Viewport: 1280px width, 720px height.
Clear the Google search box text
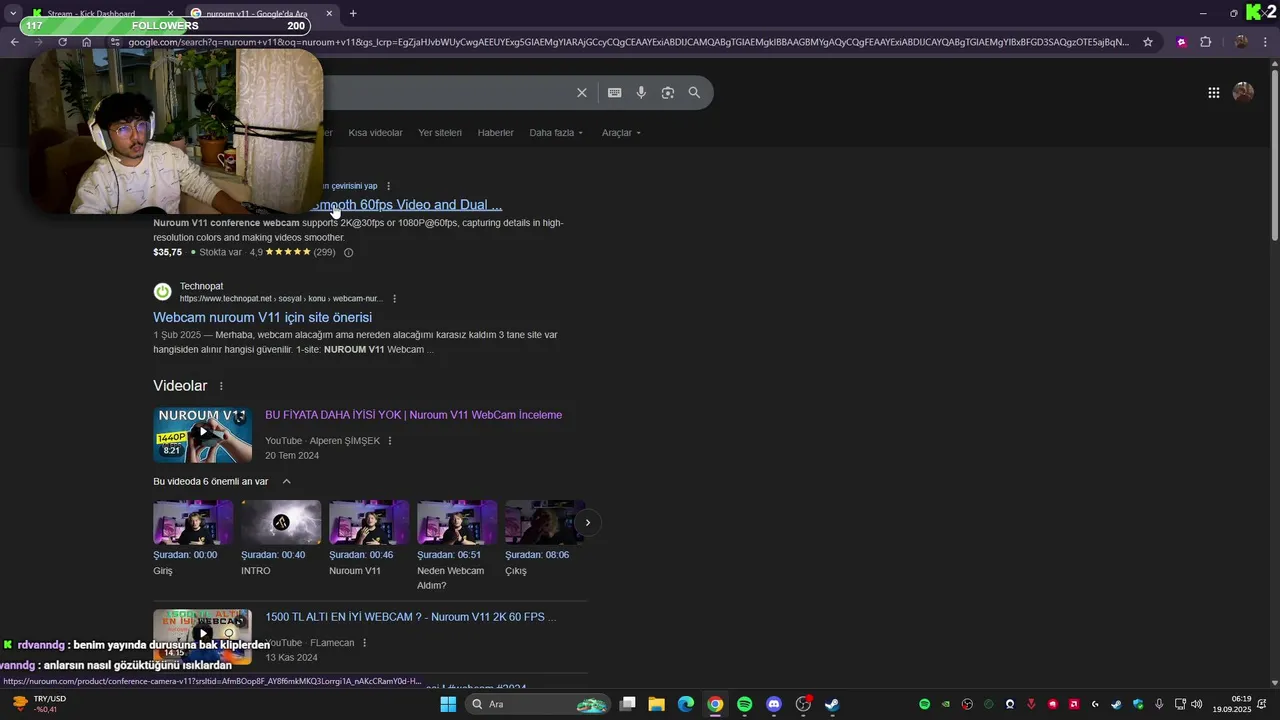point(581,93)
